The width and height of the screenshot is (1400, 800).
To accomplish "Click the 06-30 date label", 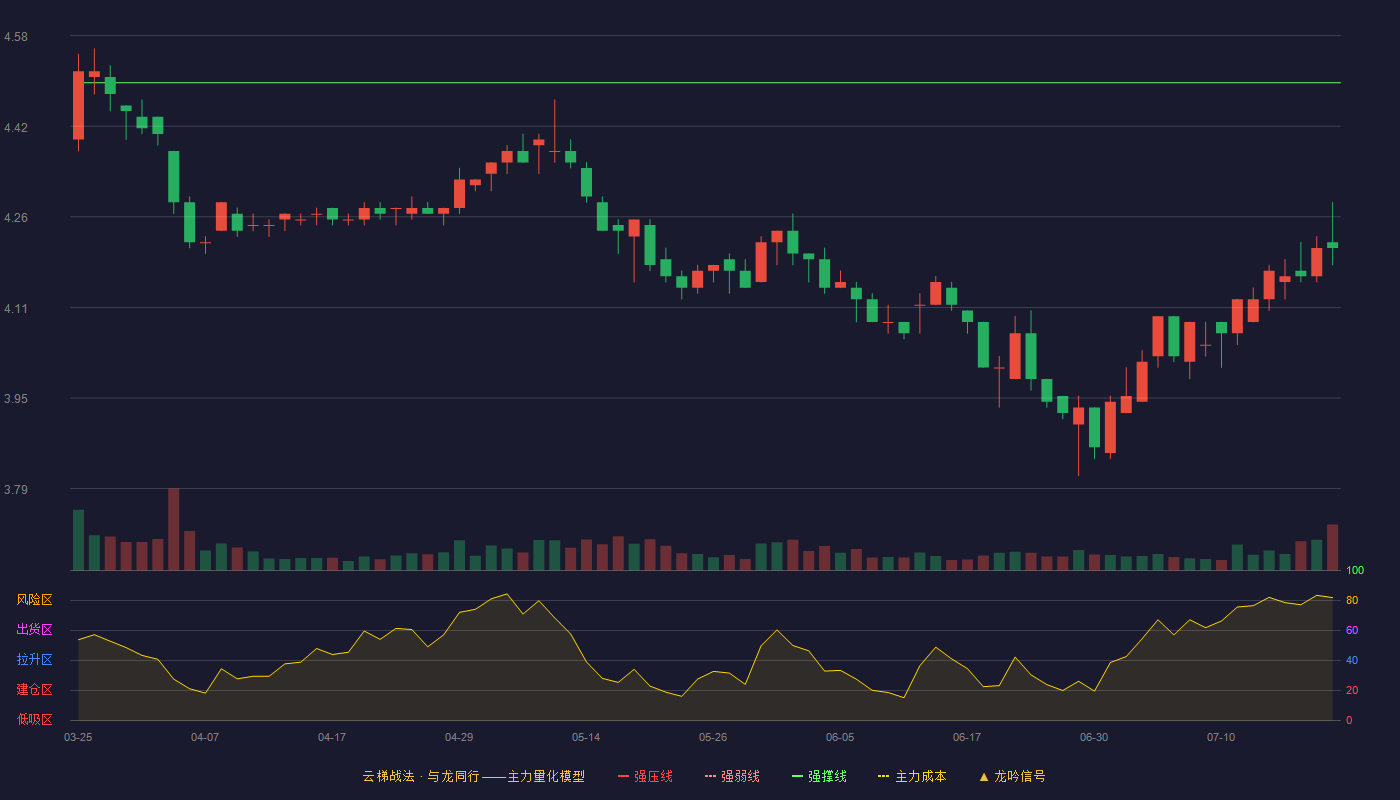I will pyautogui.click(x=1094, y=737).
